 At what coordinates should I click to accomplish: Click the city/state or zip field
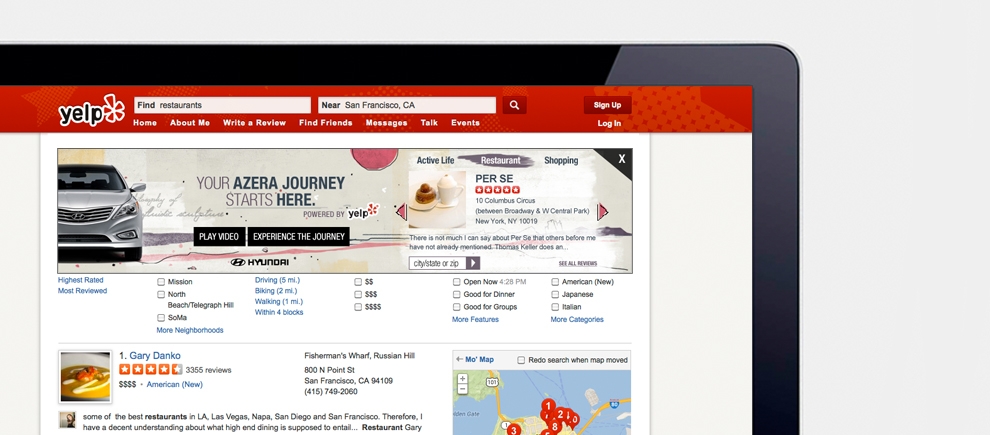tap(438, 263)
